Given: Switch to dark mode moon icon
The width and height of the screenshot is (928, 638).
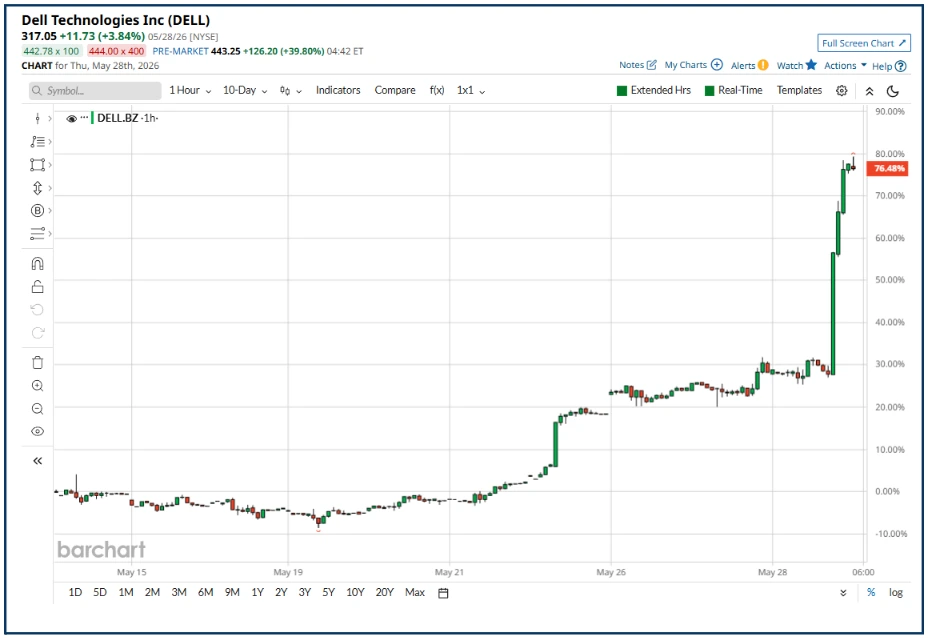Looking at the screenshot, I should click(x=893, y=91).
